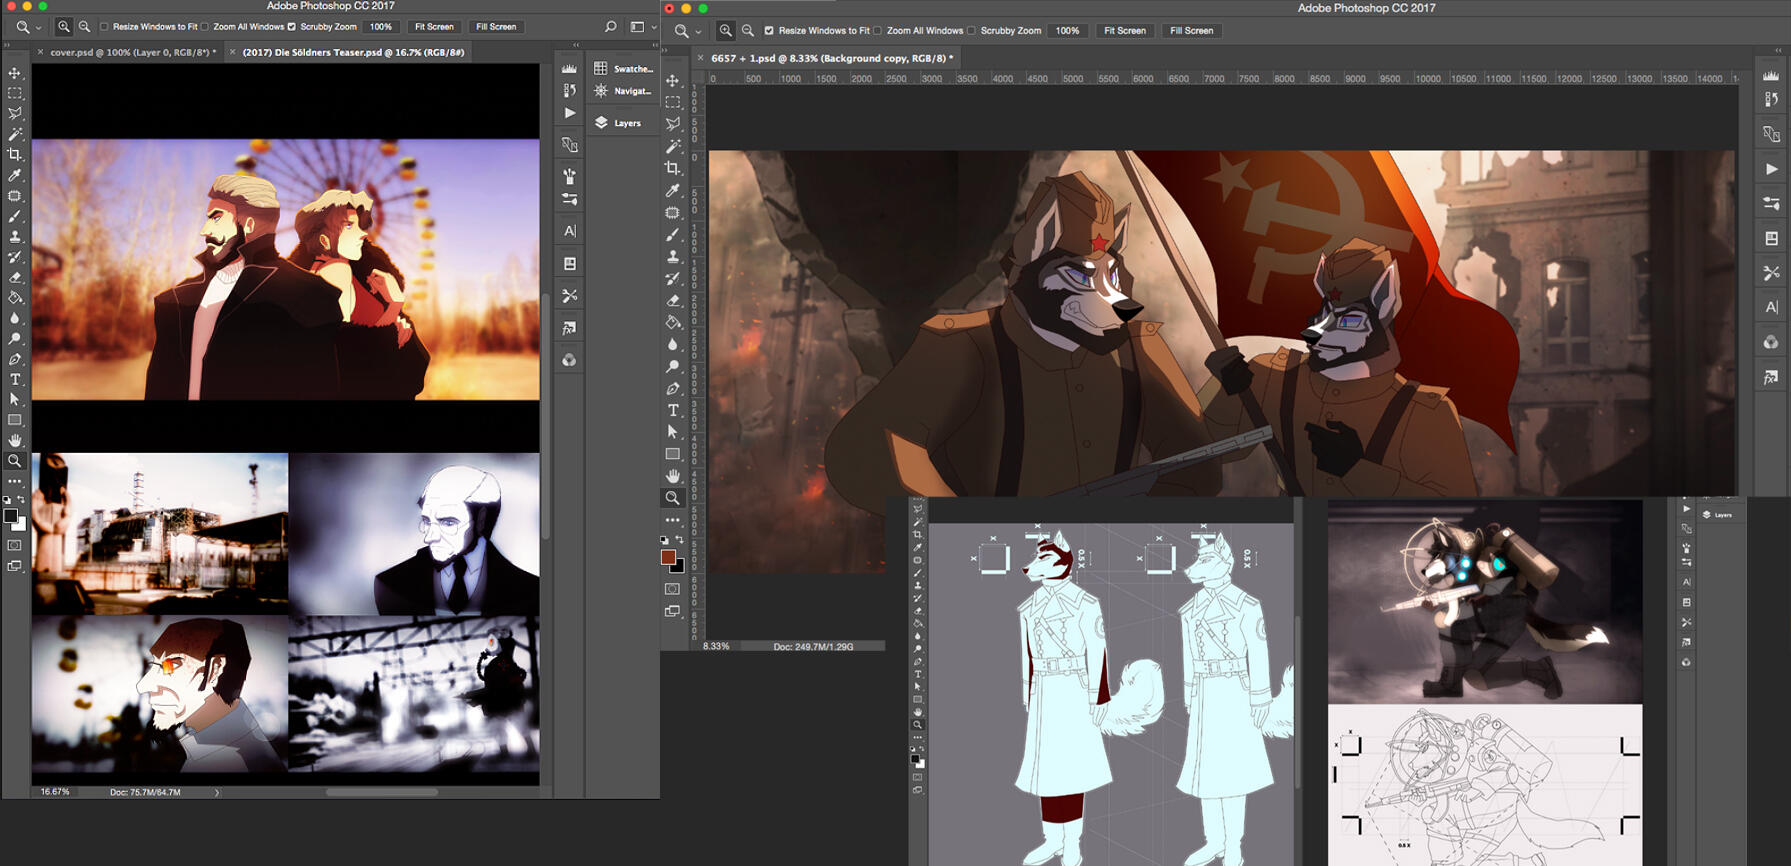
Task: Uncheck Resize Windows to Fit in right window
Action: pyautogui.click(x=769, y=31)
